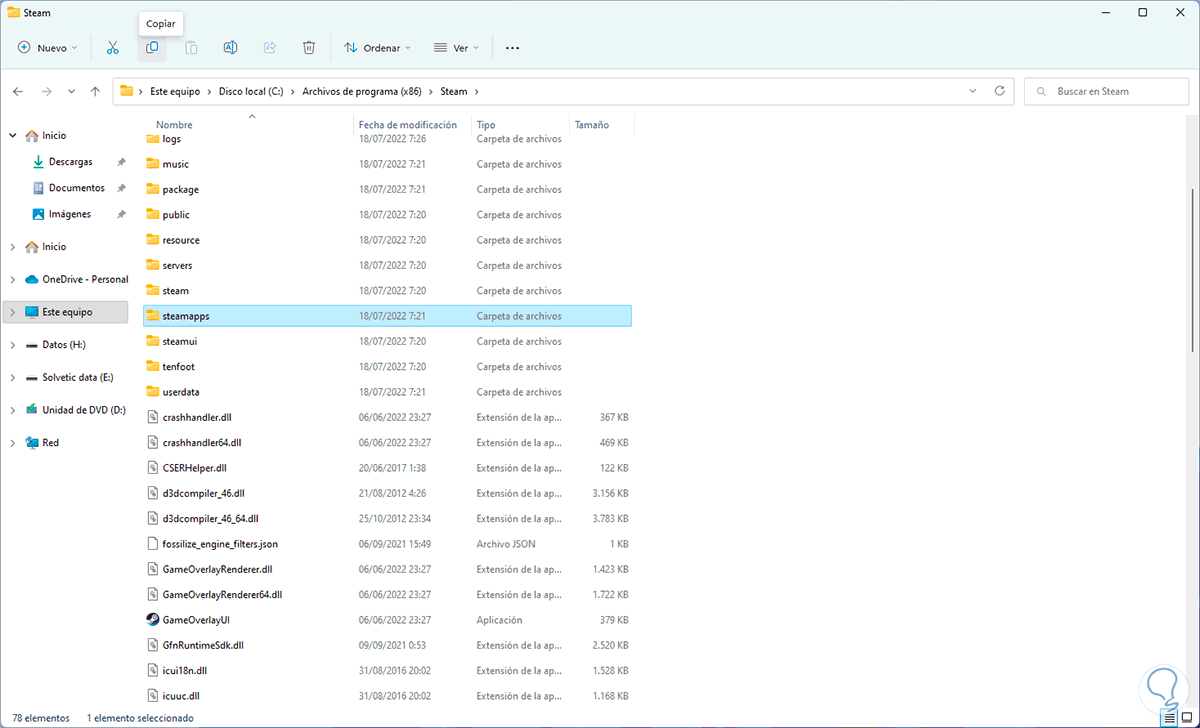Click the Copiar copy icon

[152, 47]
